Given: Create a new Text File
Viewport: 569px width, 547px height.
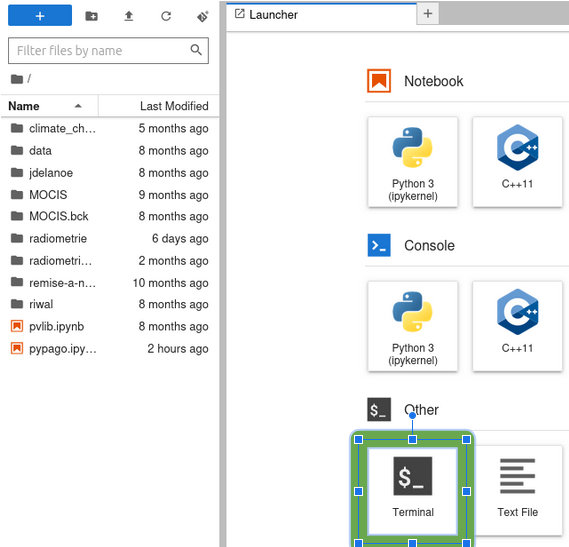Looking at the screenshot, I should 517,491.
